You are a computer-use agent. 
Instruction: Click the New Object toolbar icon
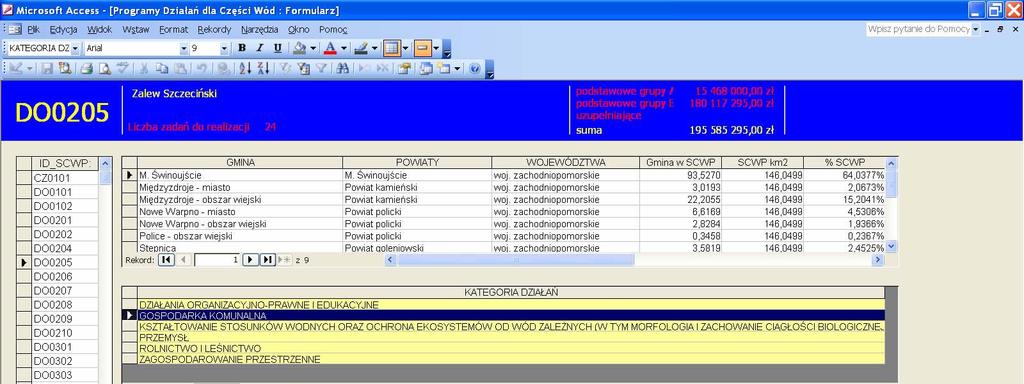[x=444, y=68]
